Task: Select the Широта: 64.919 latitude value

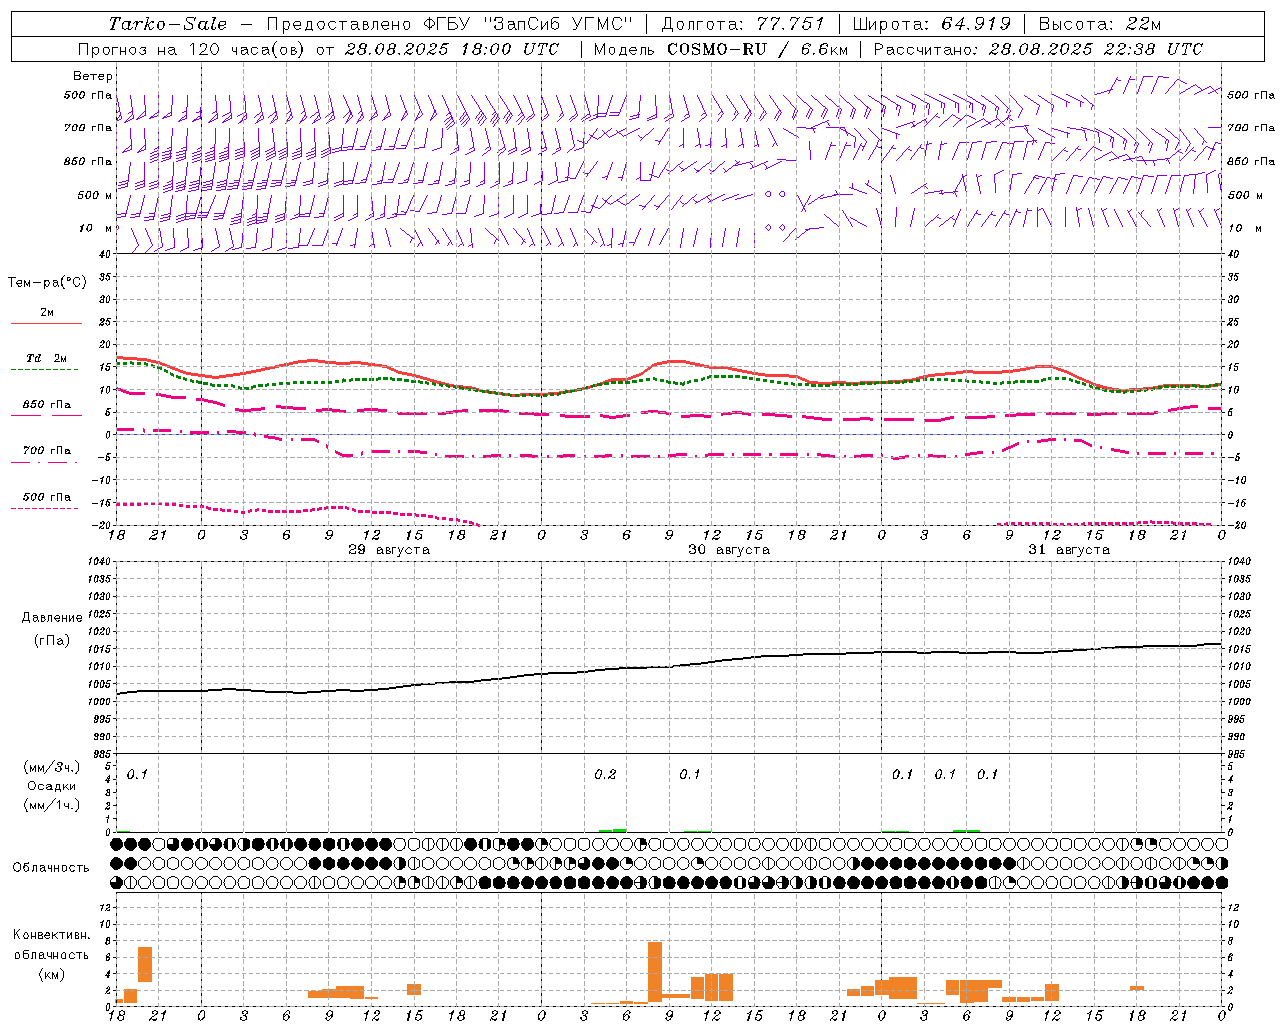Action: (x=932, y=24)
